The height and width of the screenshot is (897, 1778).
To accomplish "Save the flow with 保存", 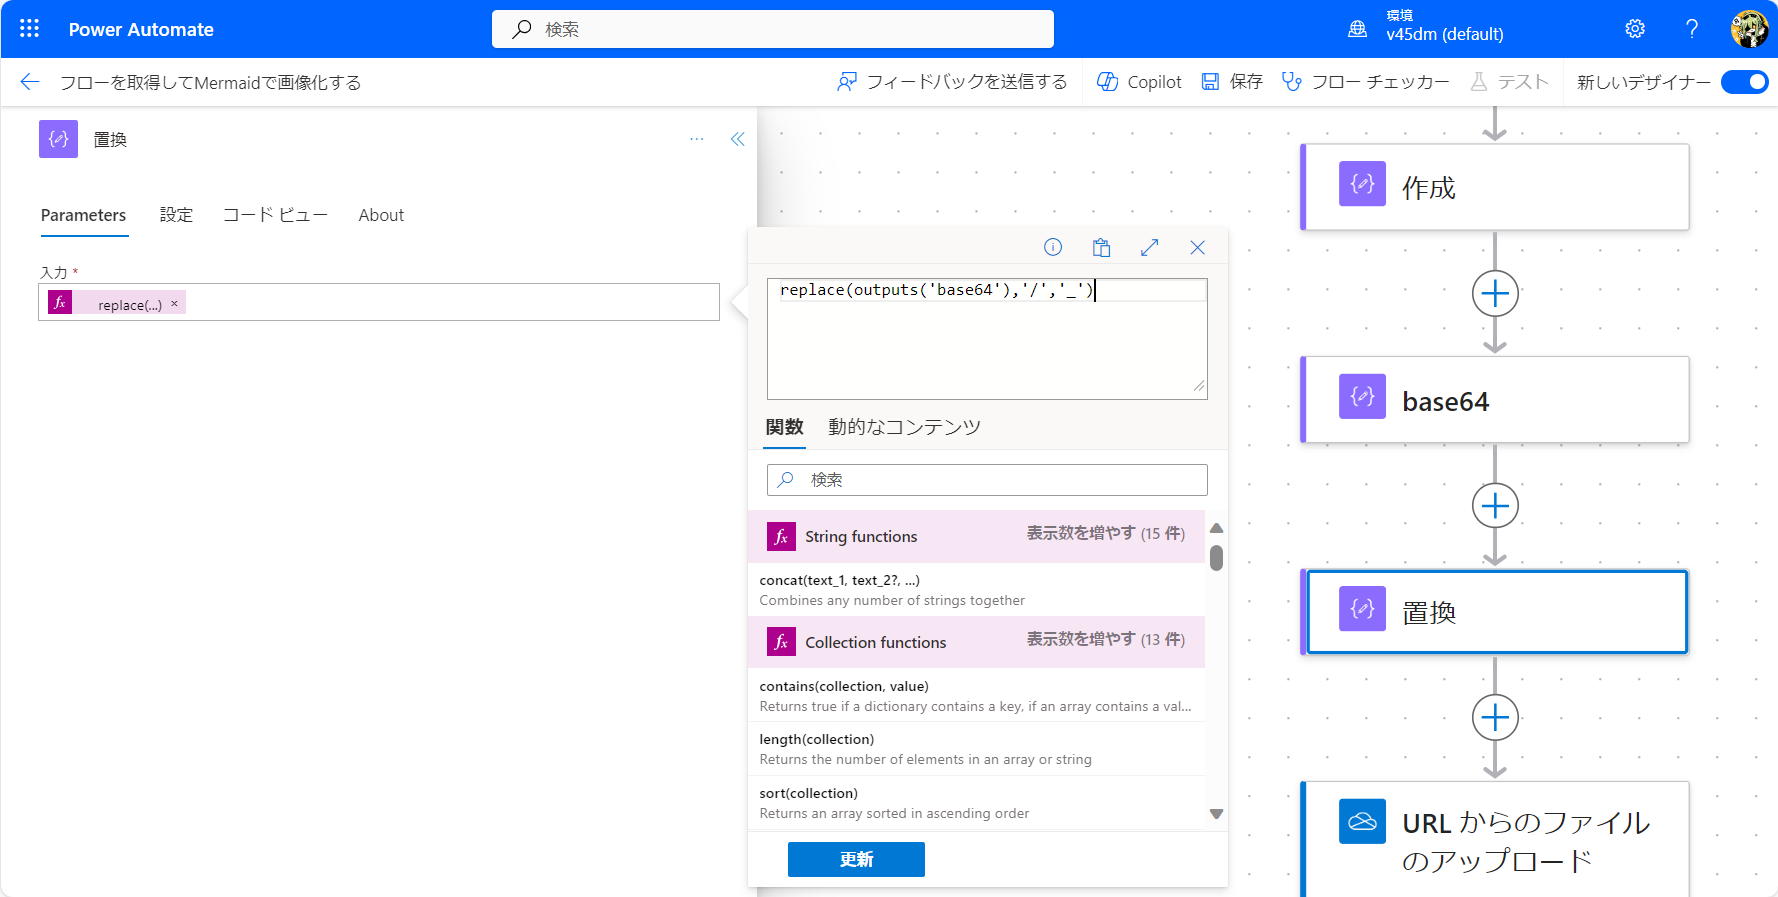I will [1232, 82].
